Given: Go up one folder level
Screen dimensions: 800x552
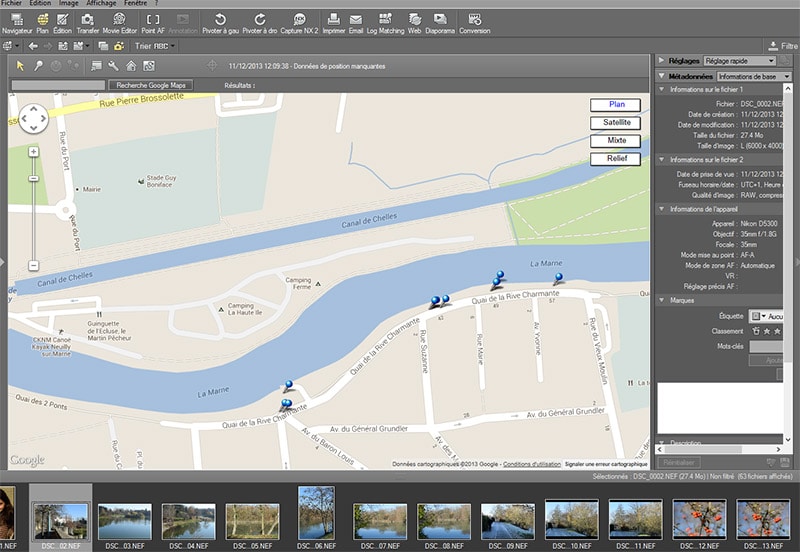Looking at the screenshot, I should pyautogui.click(x=63, y=46).
